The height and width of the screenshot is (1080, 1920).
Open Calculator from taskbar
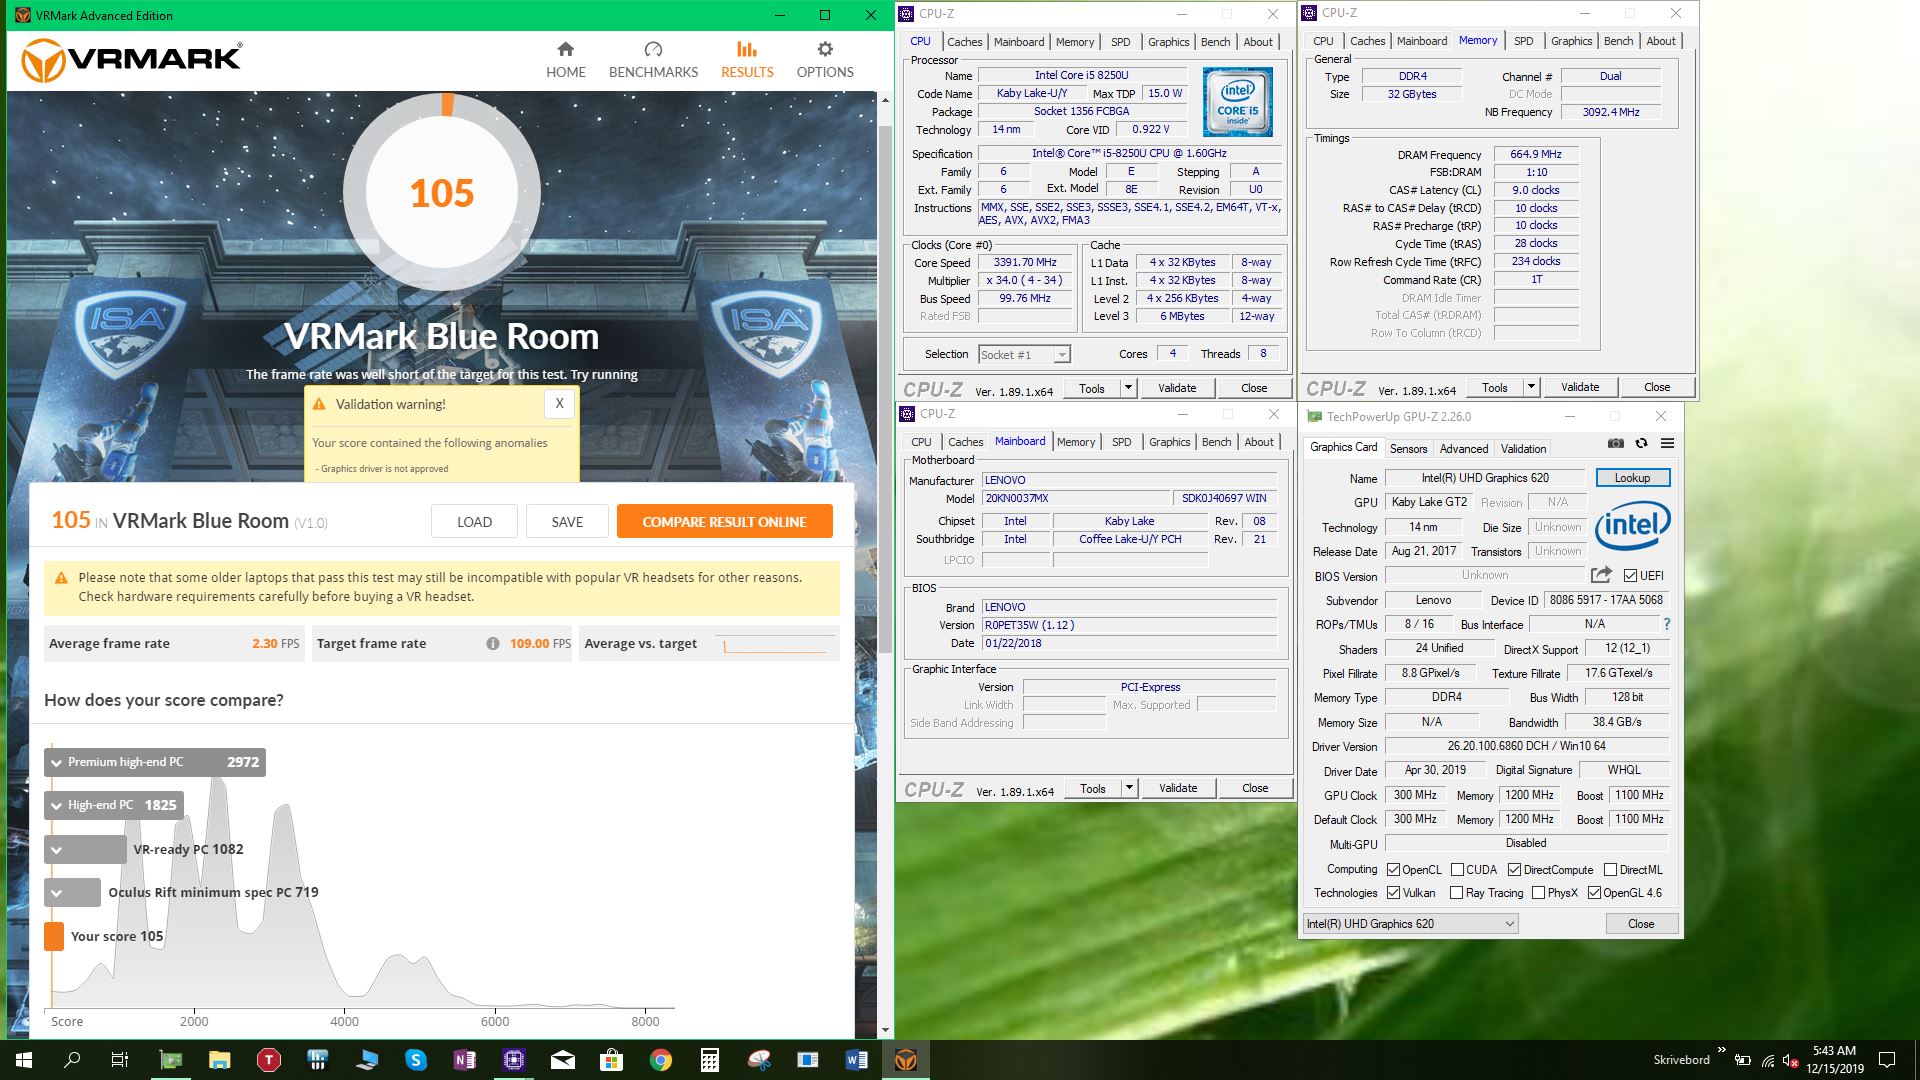tap(710, 1060)
